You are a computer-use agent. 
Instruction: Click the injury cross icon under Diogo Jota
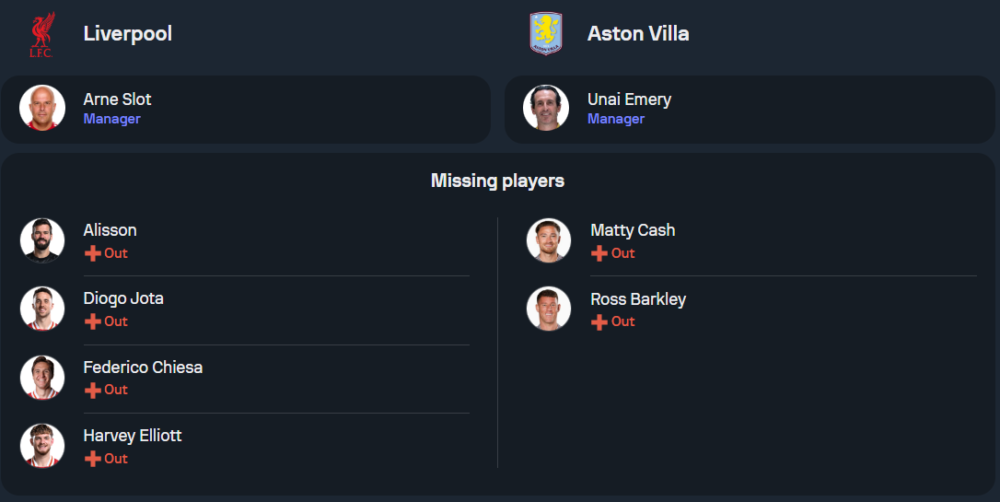(93, 322)
